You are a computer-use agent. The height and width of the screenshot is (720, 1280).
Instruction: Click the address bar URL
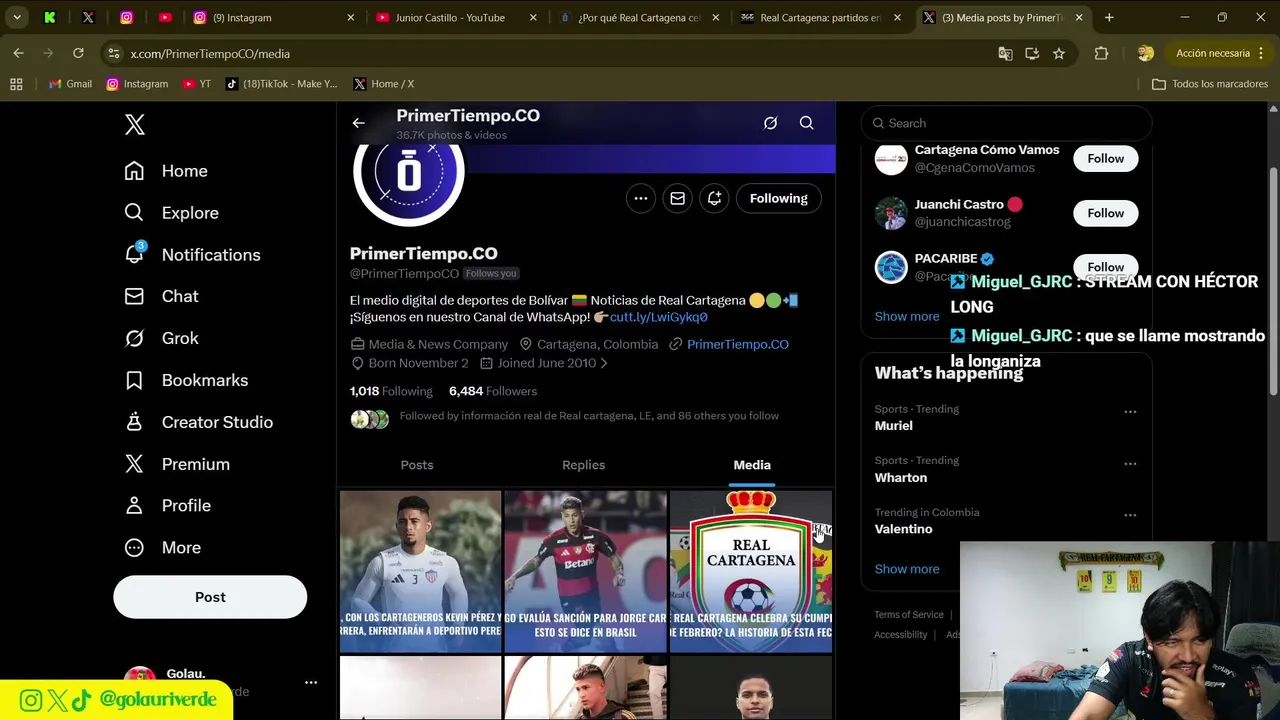[210, 53]
